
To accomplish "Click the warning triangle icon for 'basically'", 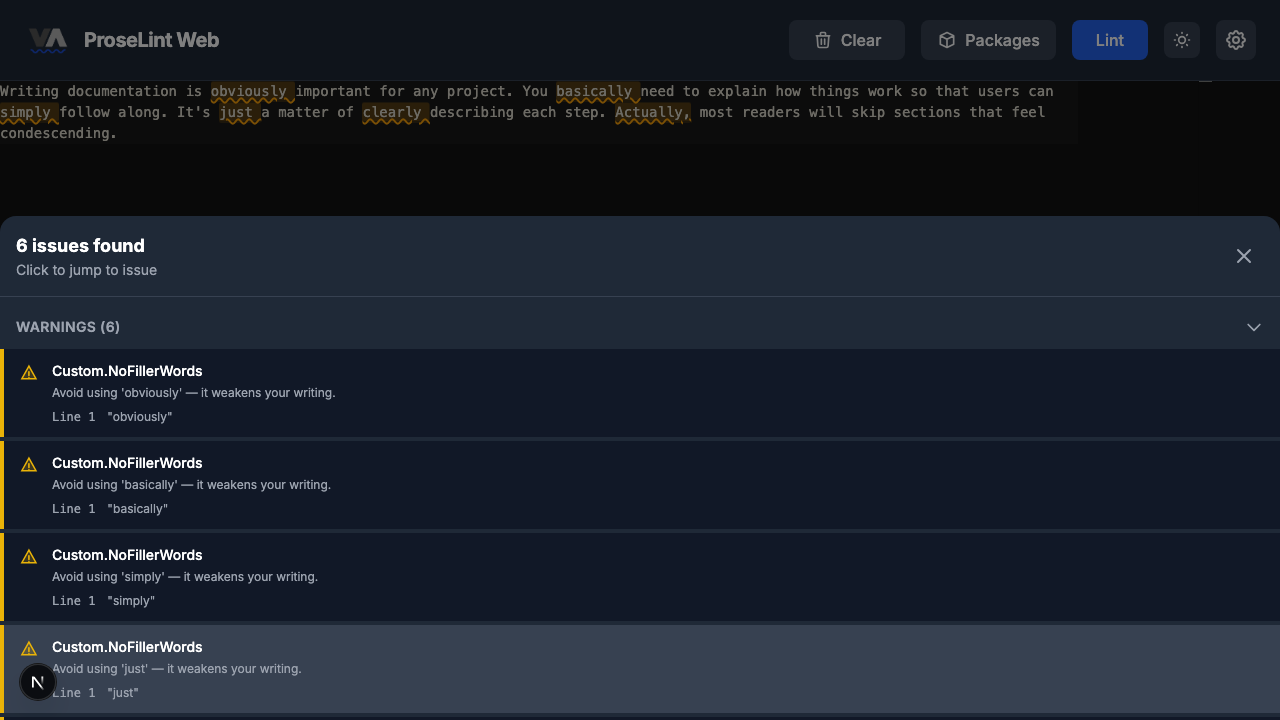I will pos(29,465).
